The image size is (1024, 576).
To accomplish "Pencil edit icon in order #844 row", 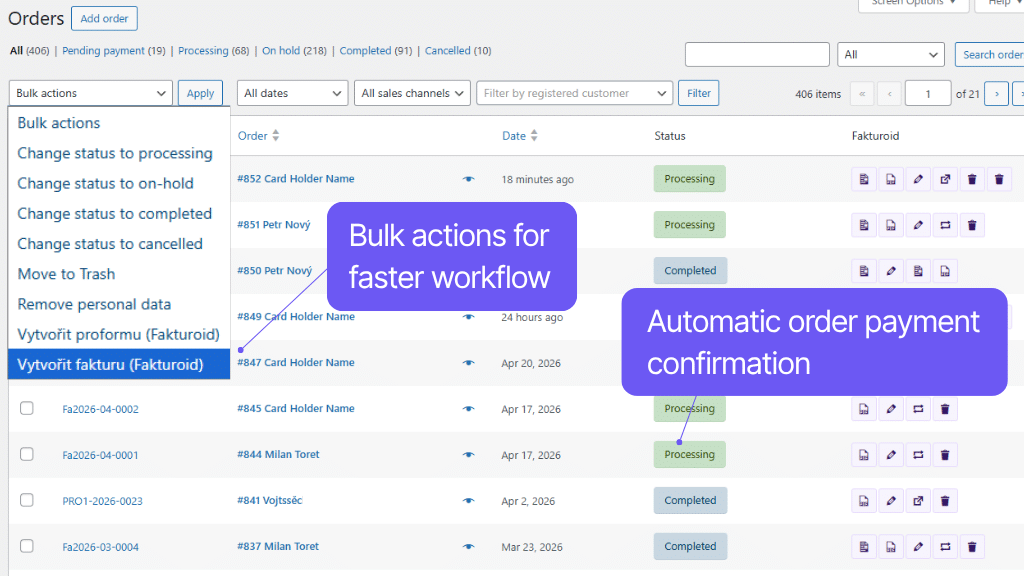I will click(891, 455).
